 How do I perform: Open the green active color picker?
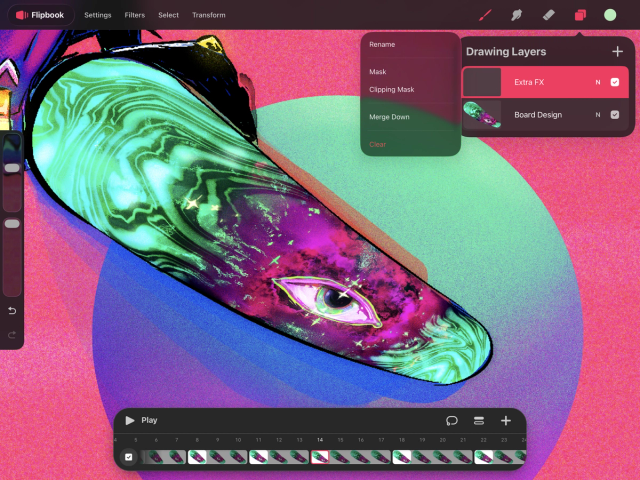tap(610, 15)
